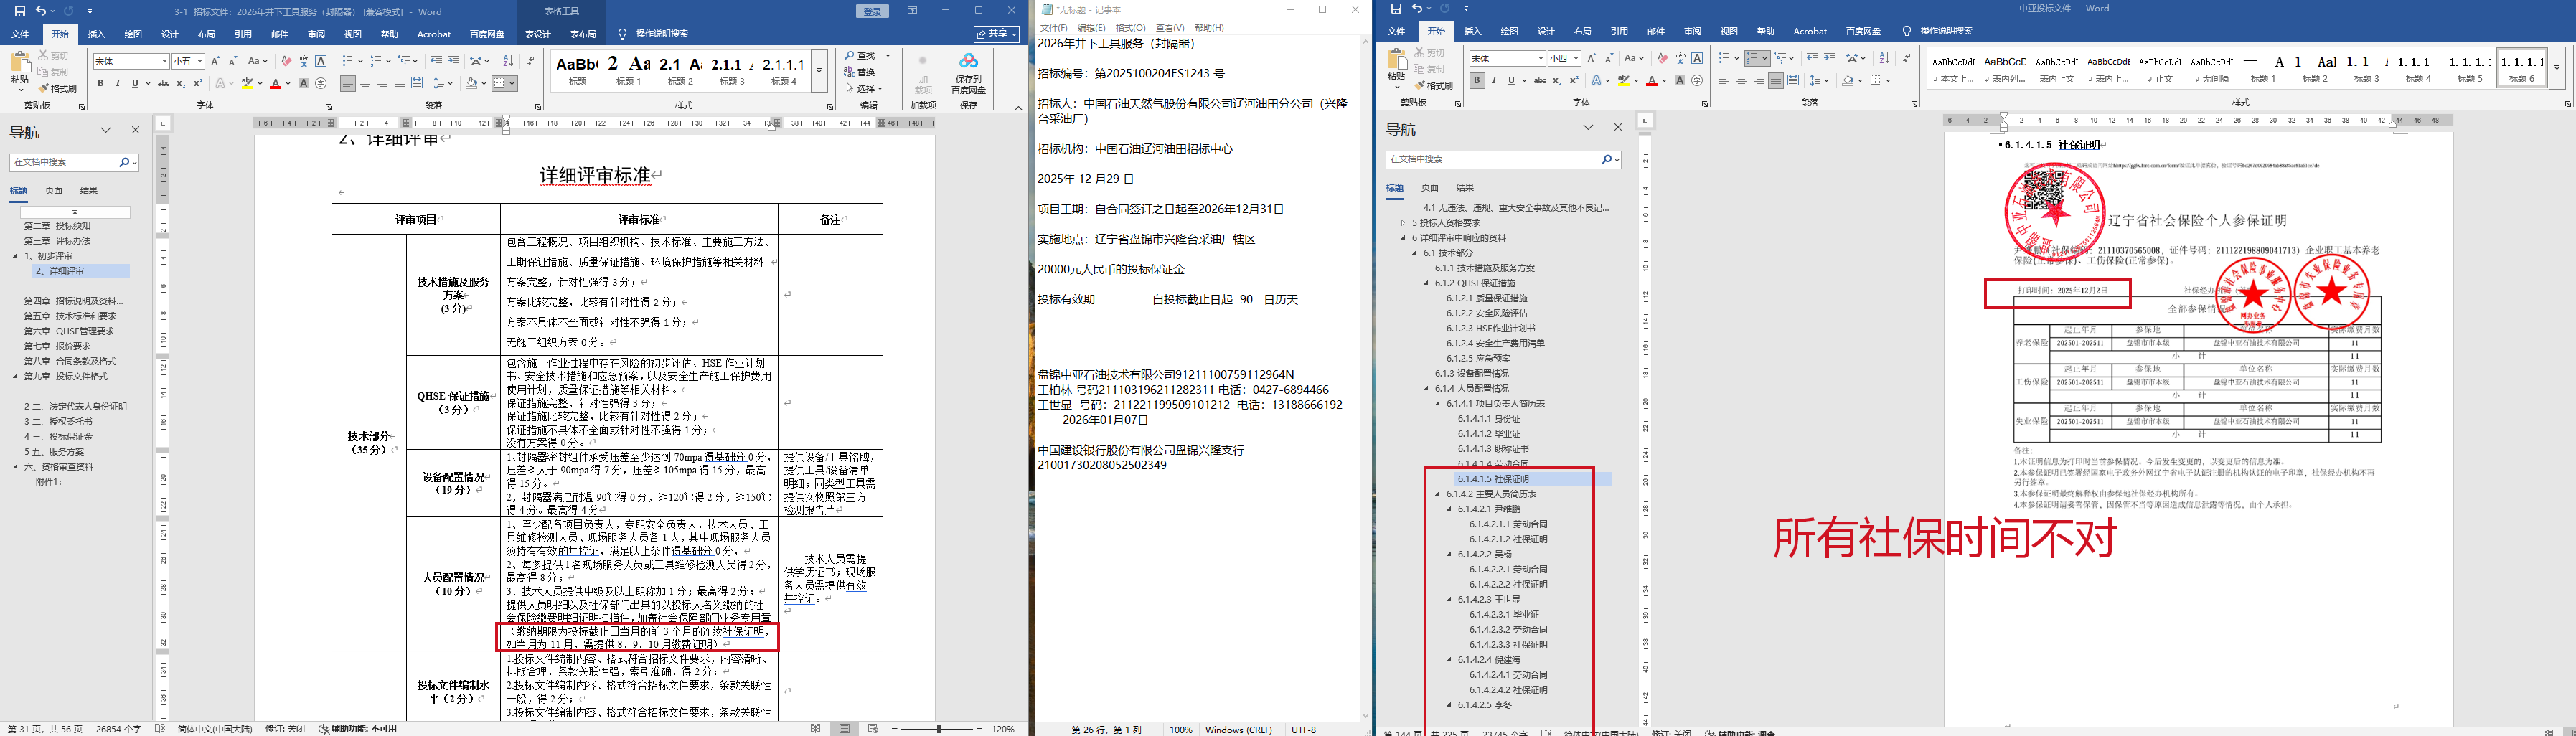
Task: Toggle superscript in 招标文件 Word ribbon
Action: tap(198, 83)
